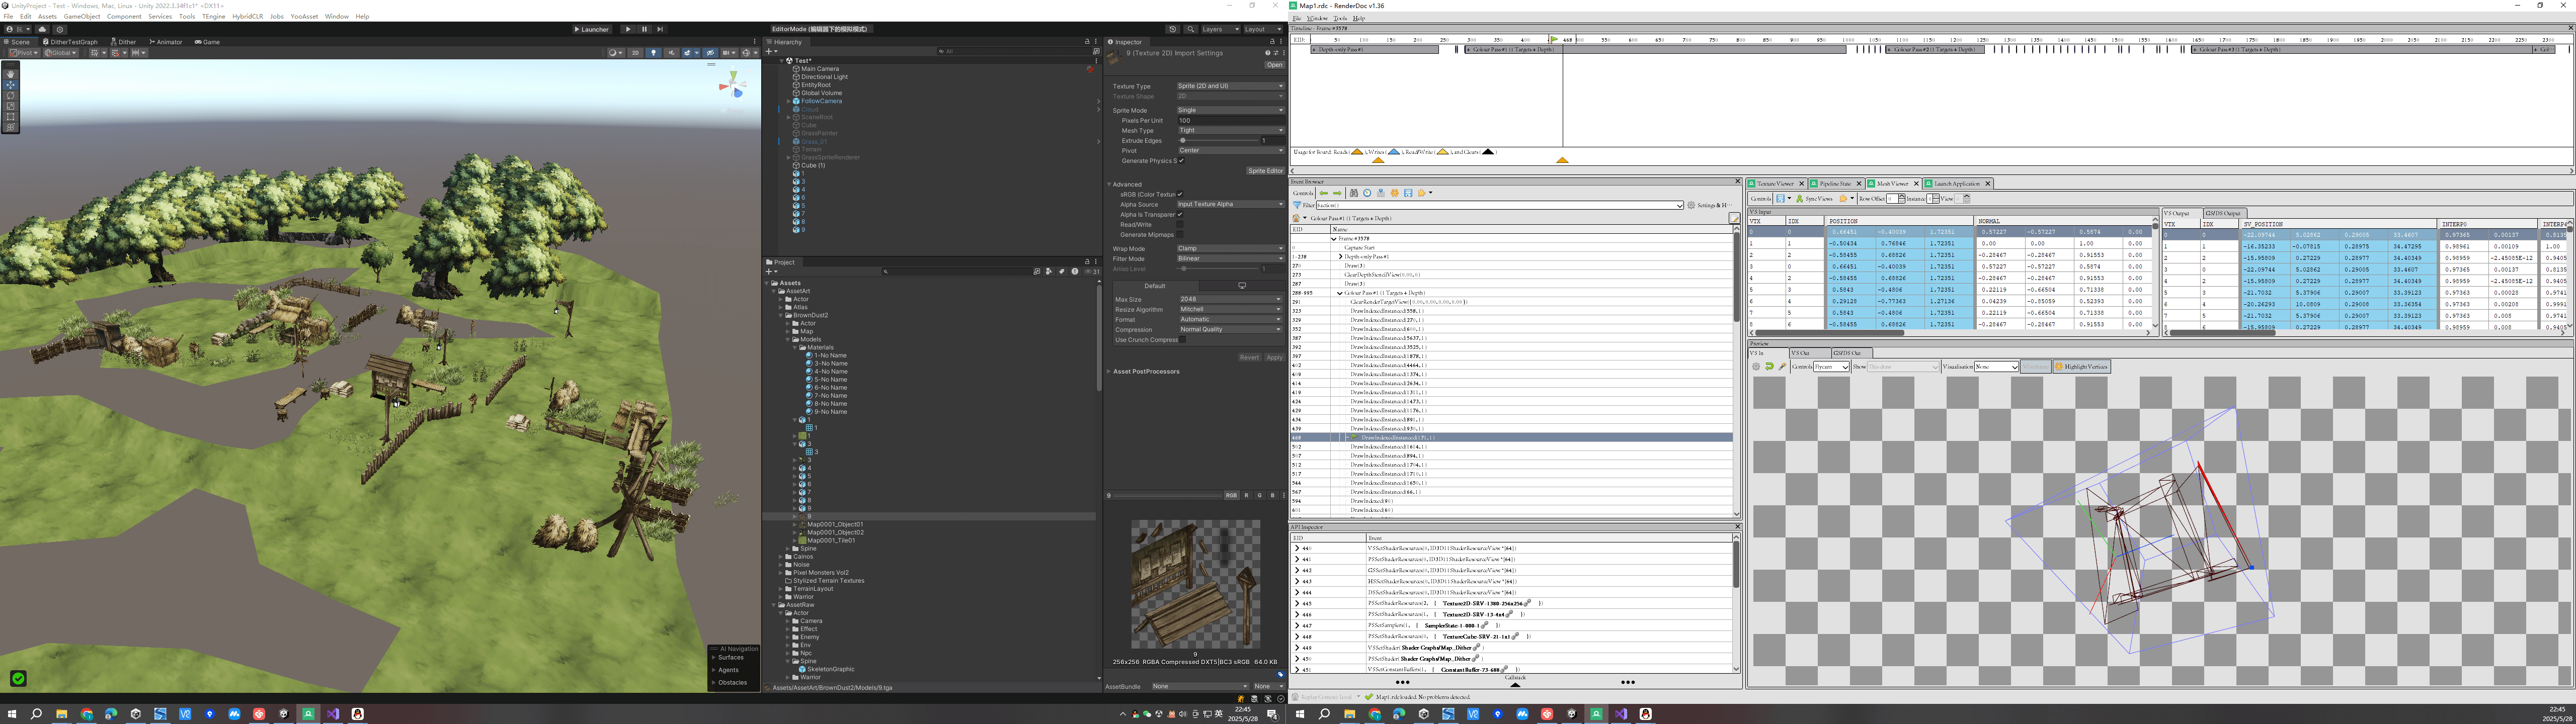Enable Generate Mipmaps checkbox
This screenshot has width=2576, height=724.
[1180, 235]
